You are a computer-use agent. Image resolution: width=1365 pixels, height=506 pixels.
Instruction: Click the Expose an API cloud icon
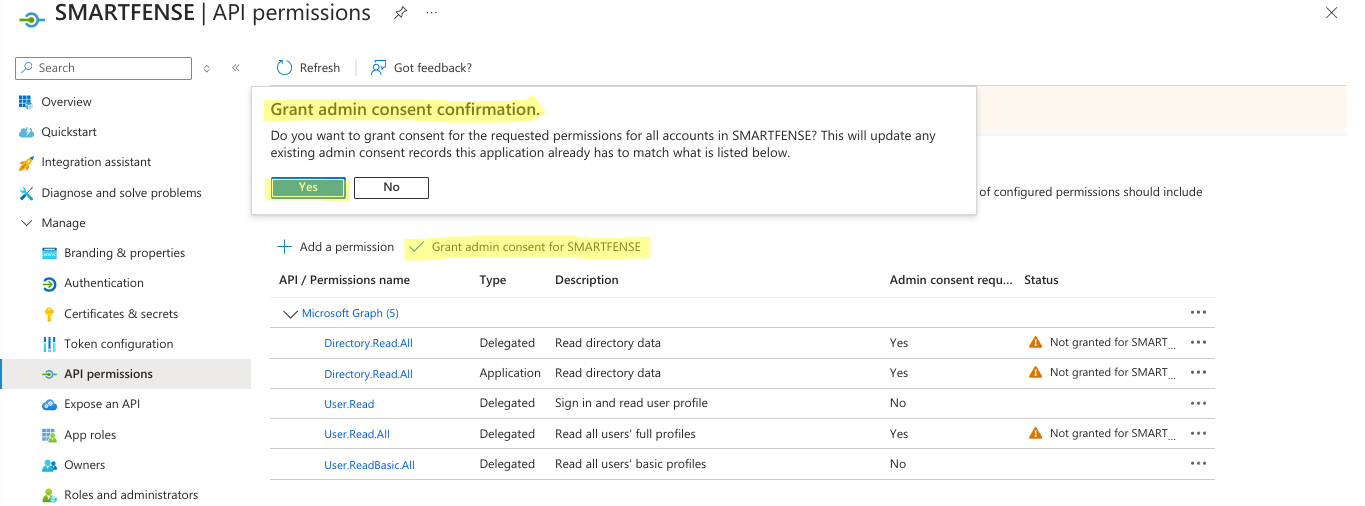pos(49,404)
